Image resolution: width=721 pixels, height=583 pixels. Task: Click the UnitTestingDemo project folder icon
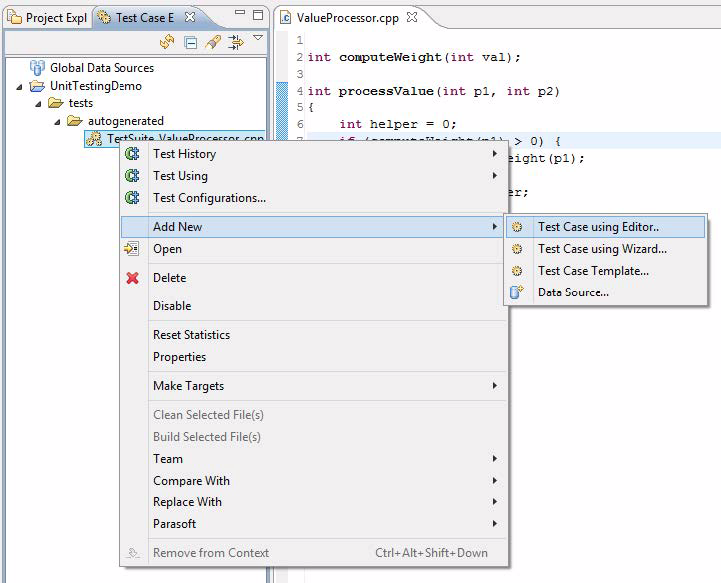pyautogui.click(x=37, y=86)
